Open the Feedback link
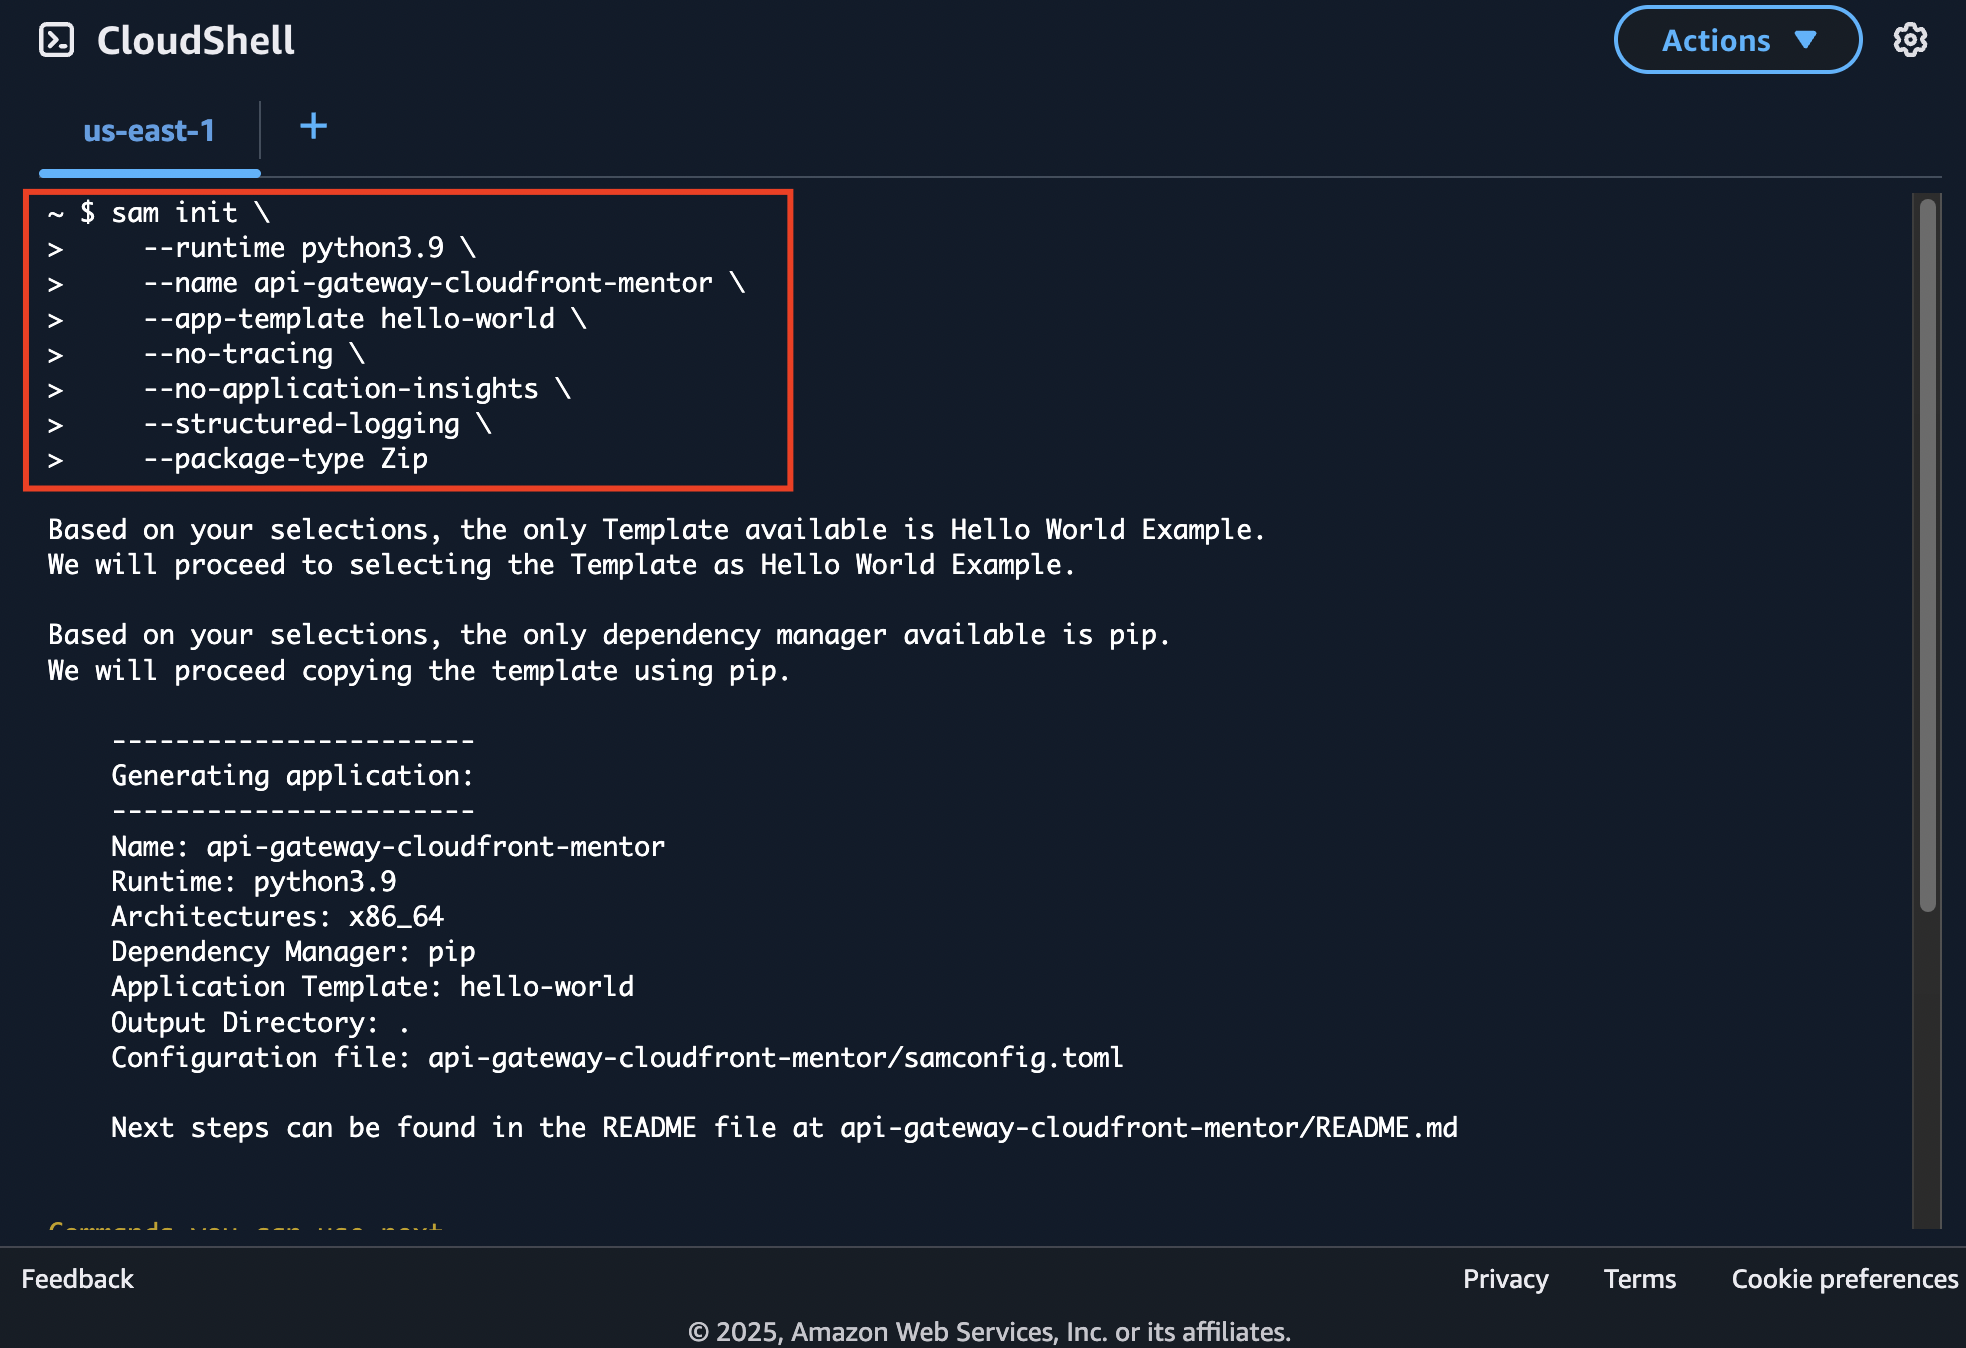Viewport: 1966px width, 1348px height. [x=77, y=1279]
